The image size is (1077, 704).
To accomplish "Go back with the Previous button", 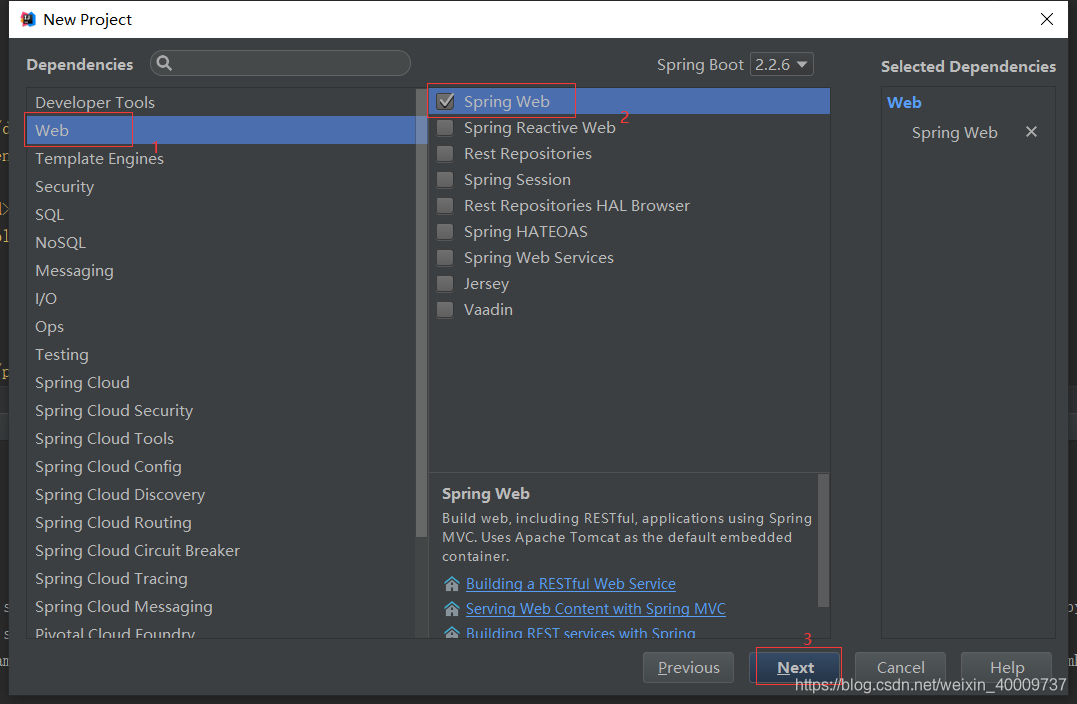I will click(x=688, y=668).
